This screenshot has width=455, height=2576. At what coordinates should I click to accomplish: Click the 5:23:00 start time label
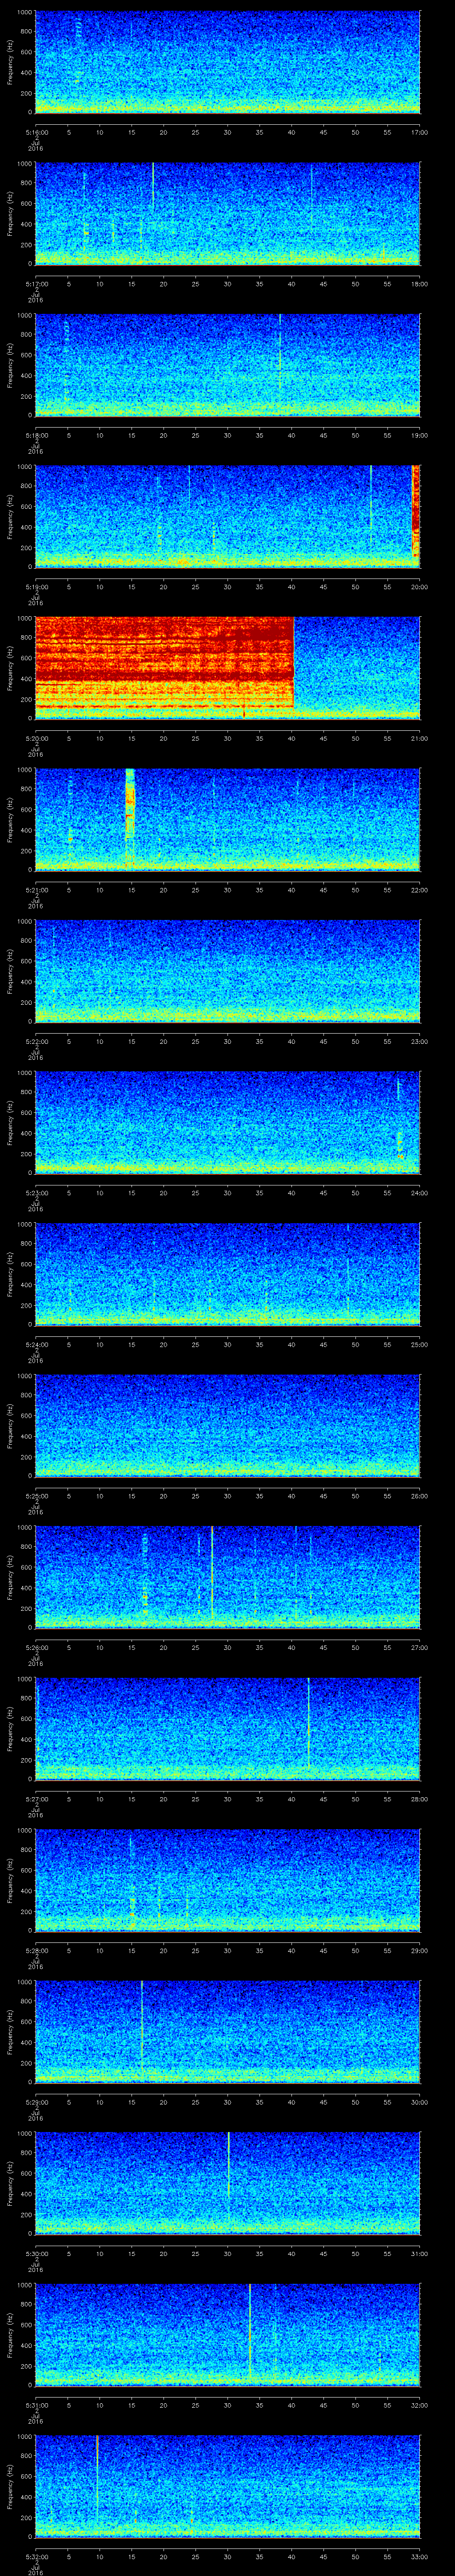[x=36, y=1192]
